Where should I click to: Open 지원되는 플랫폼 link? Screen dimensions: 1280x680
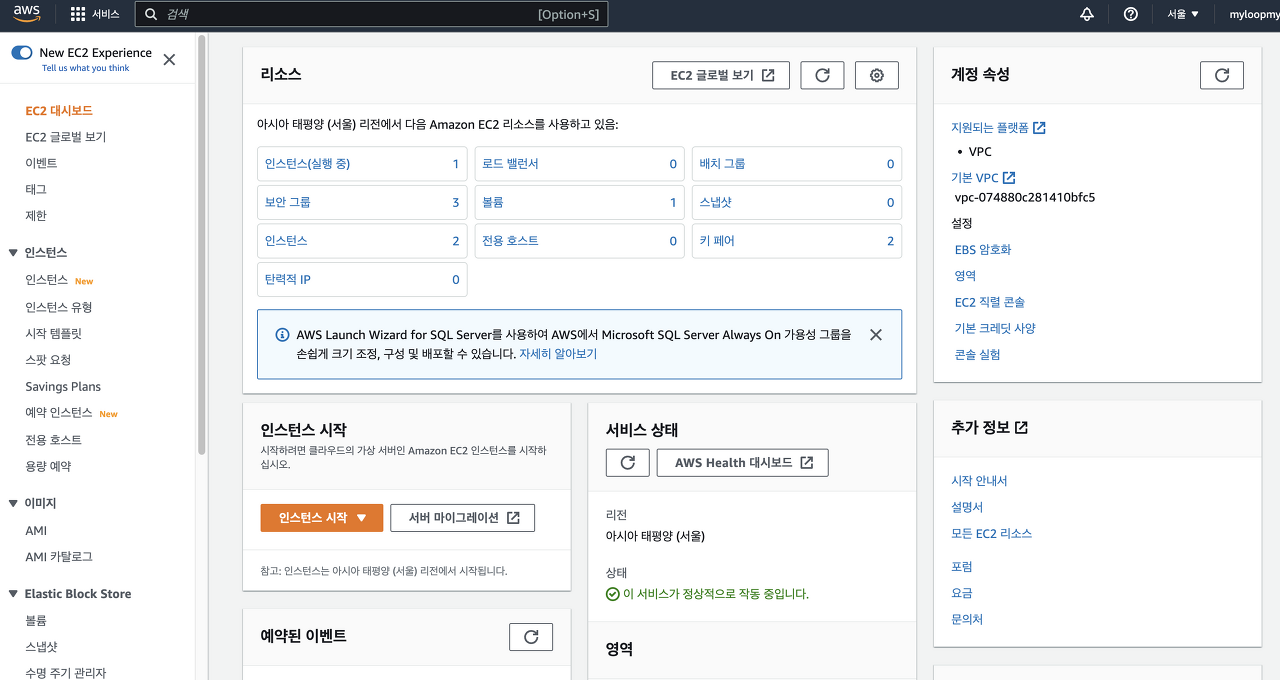[999, 128]
